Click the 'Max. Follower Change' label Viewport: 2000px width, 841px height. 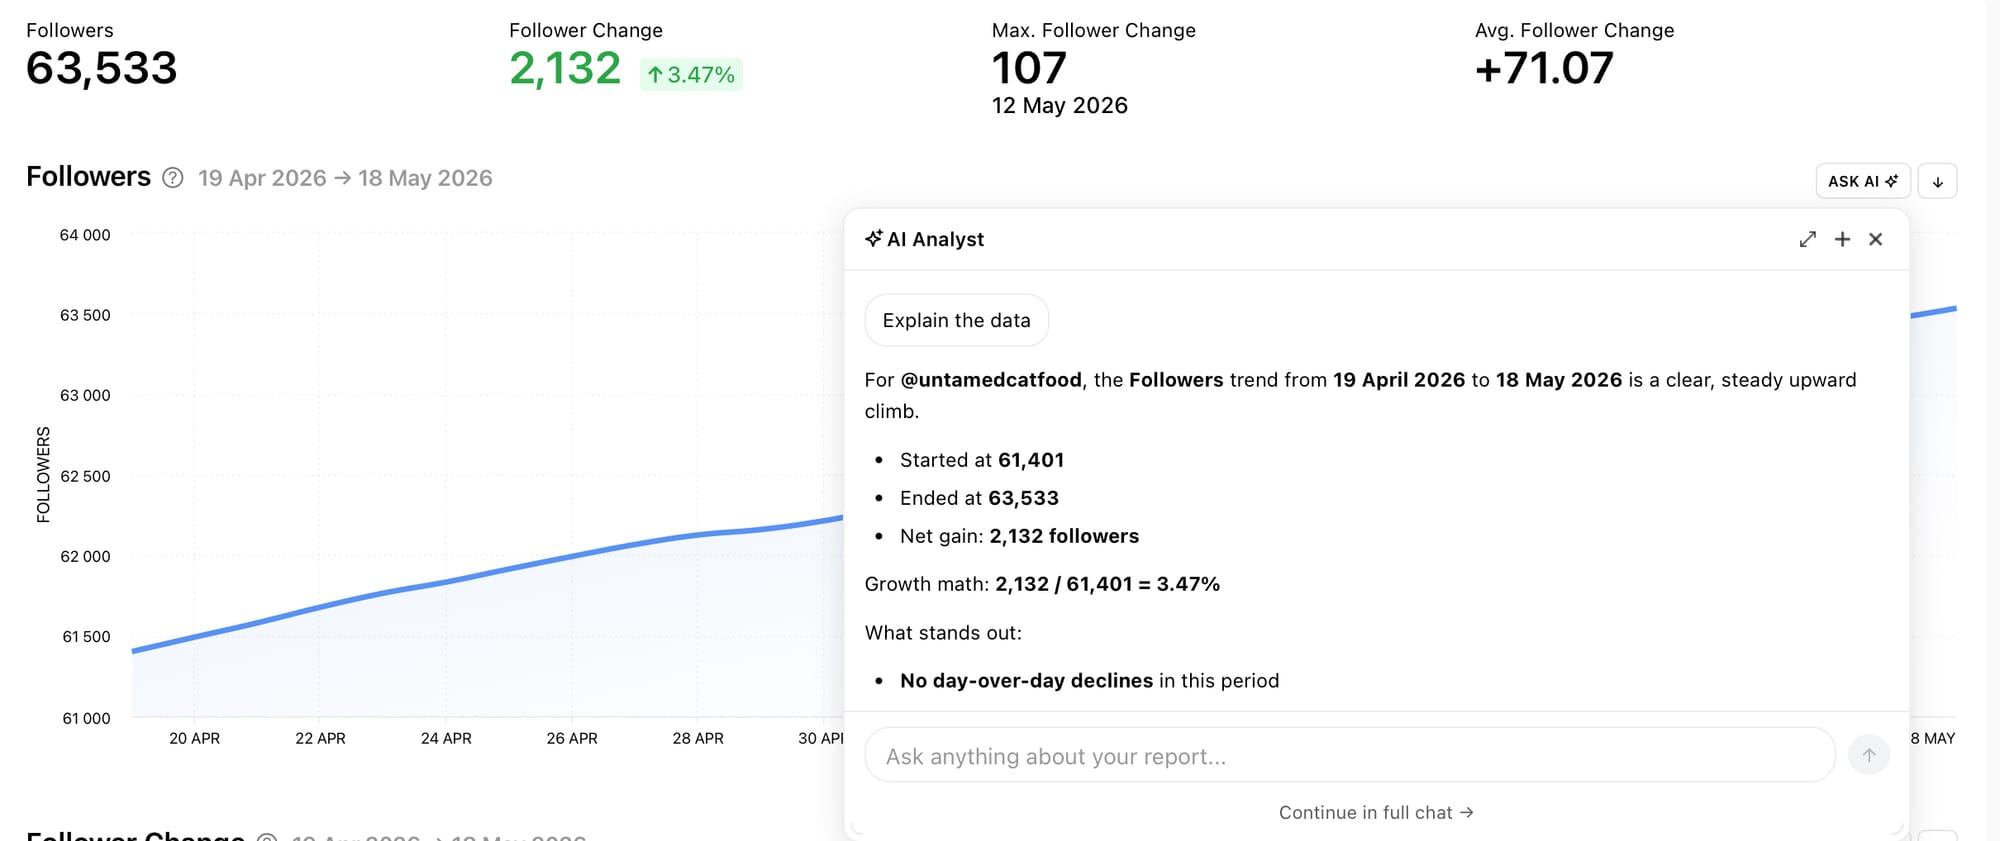(x=1094, y=30)
